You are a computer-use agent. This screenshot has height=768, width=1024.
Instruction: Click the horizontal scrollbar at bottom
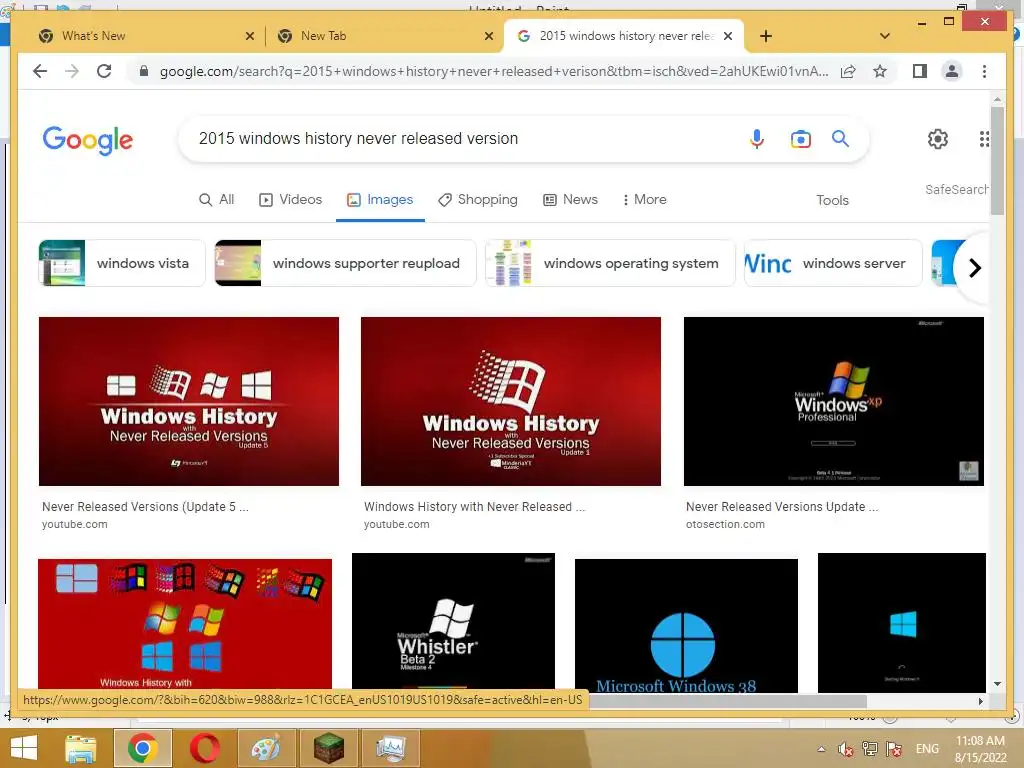(x=728, y=701)
